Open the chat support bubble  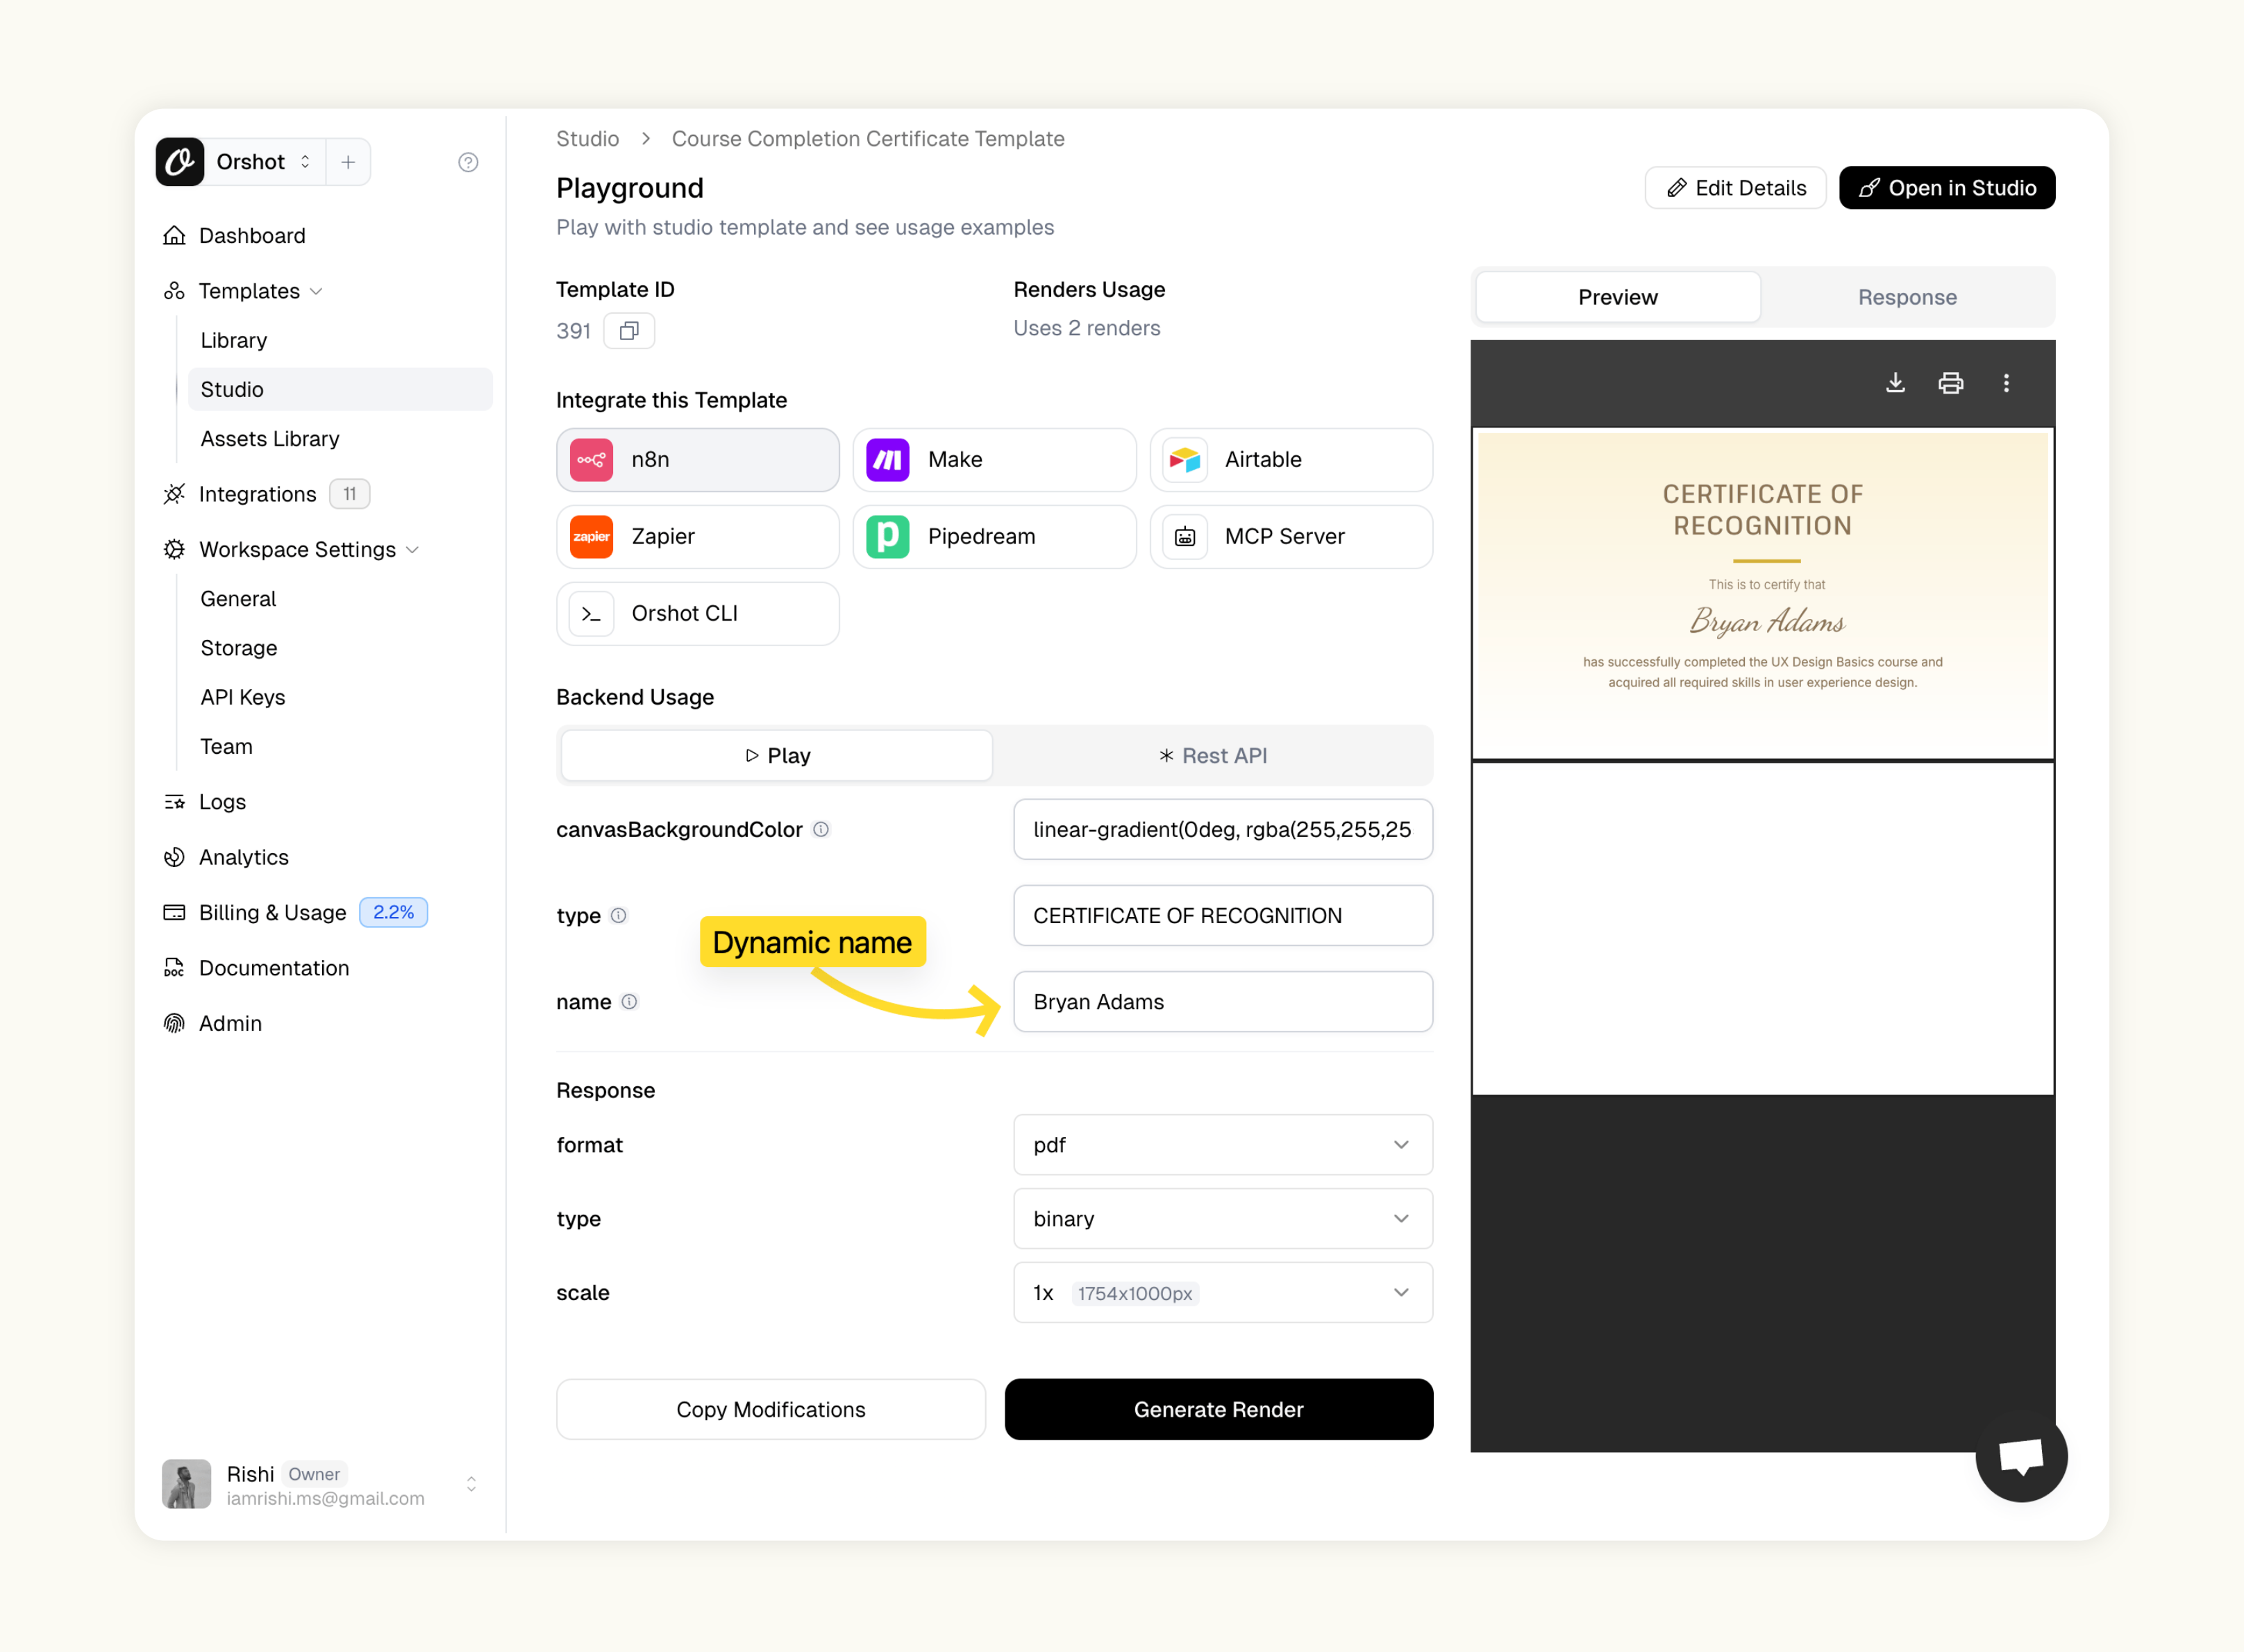point(2021,1456)
